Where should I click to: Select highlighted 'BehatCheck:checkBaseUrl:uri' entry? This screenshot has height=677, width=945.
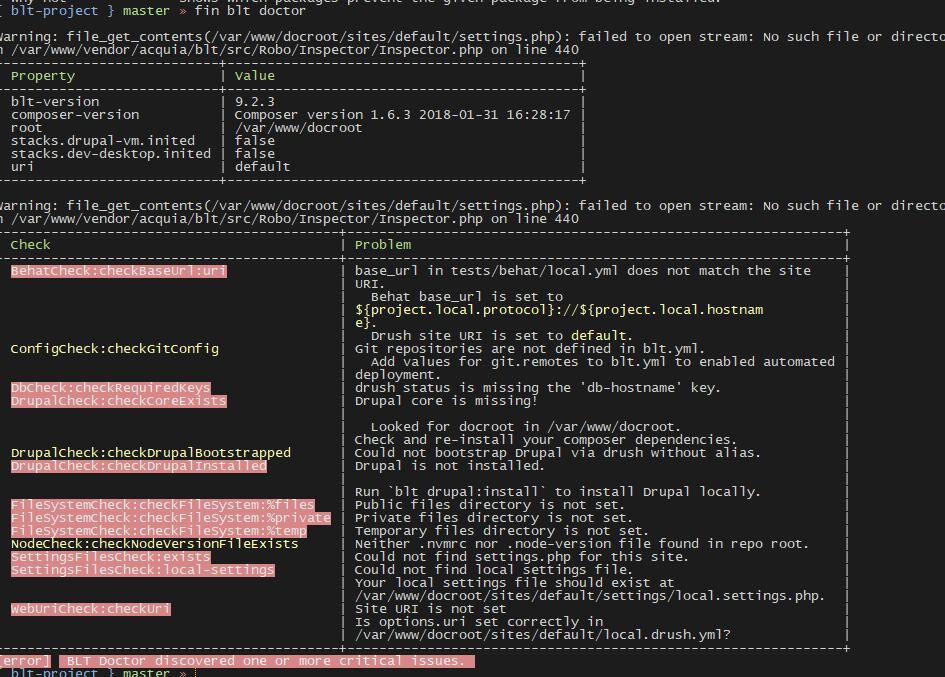[119, 271]
